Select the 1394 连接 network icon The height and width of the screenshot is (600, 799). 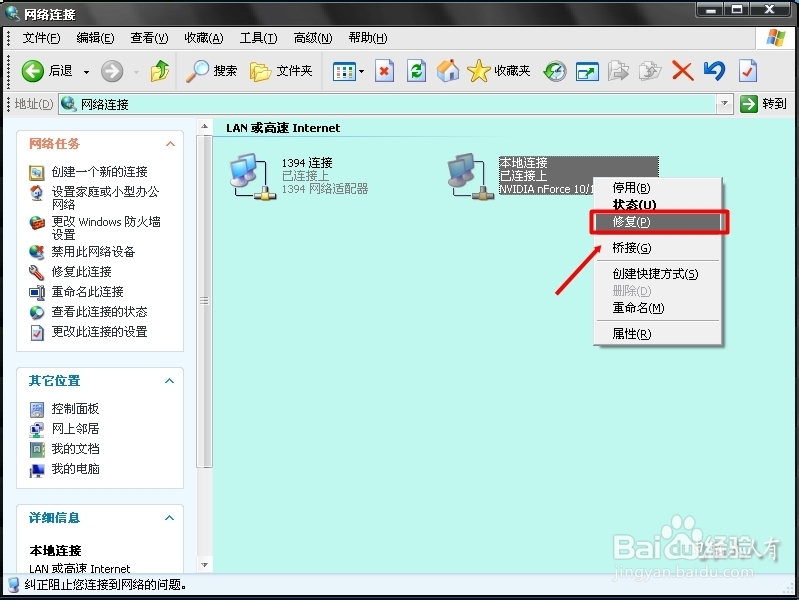pos(253,176)
